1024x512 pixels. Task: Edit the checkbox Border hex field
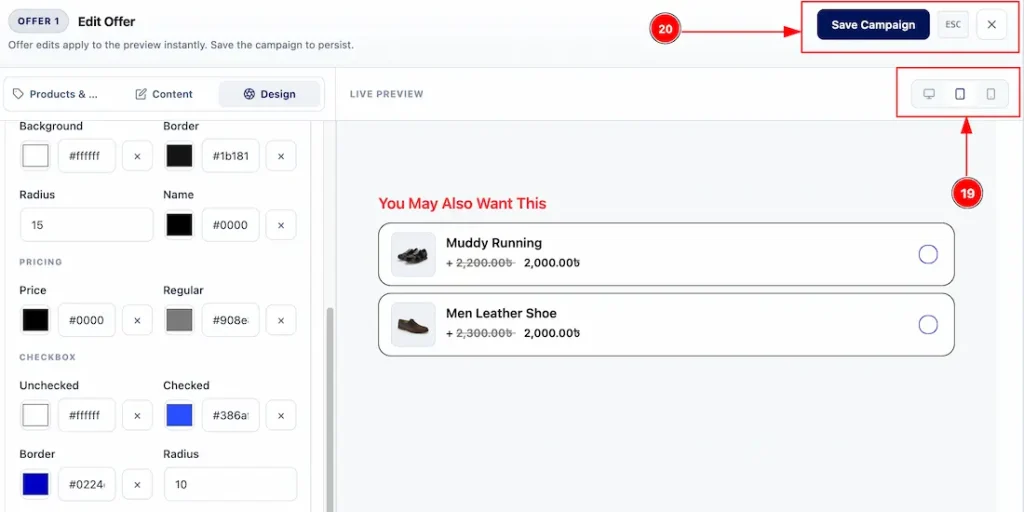[x=87, y=484]
